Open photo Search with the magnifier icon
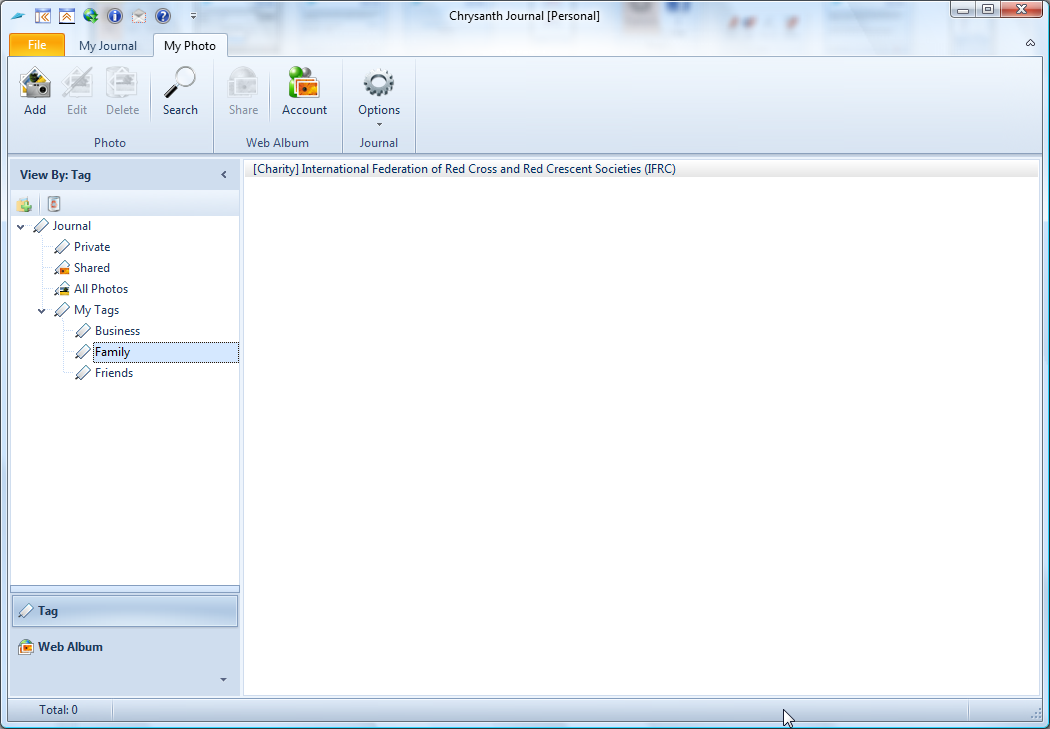This screenshot has width=1050, height=729. (180, 91)
